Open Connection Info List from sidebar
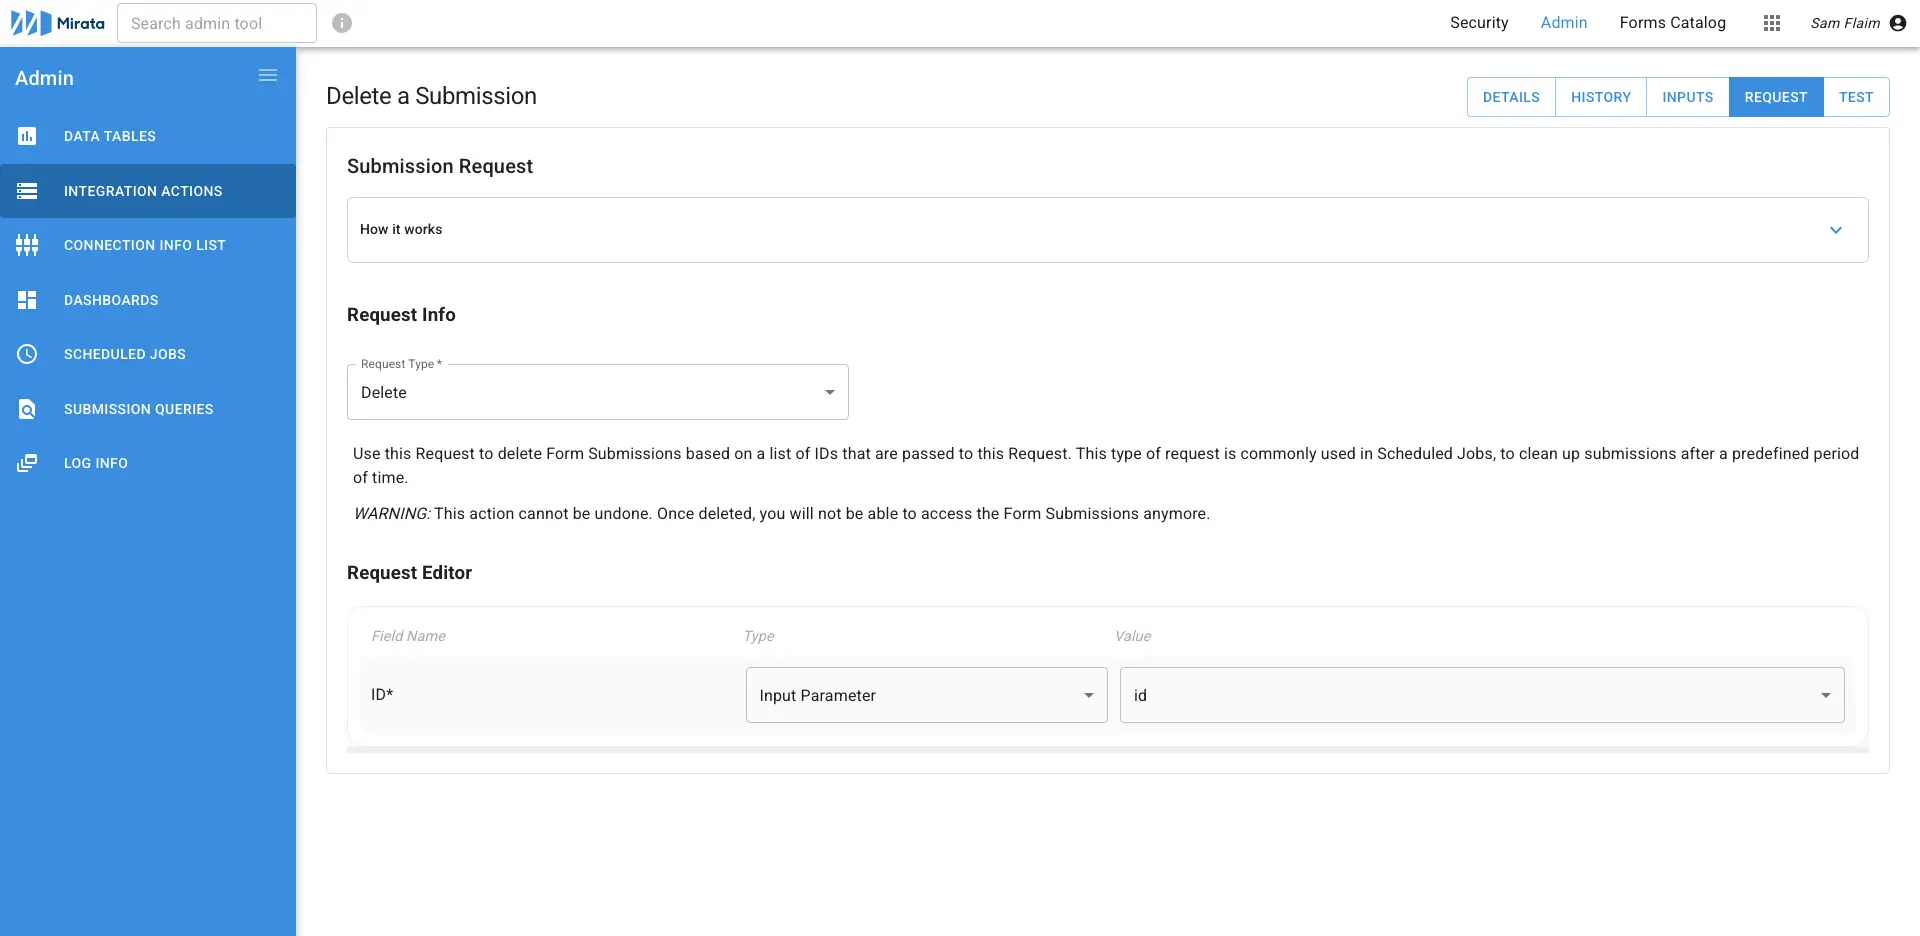This screenshot has width=1920, height=936. pyautogui.click(x=145, y=245)
